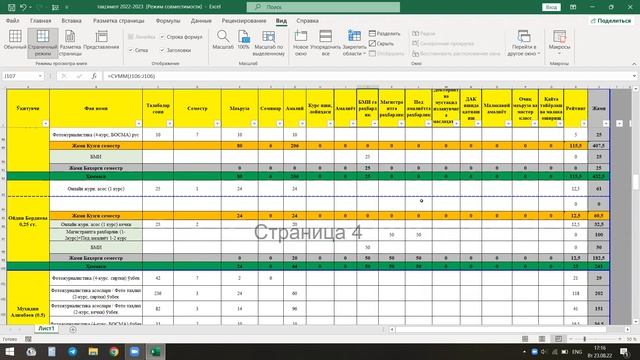
Task: Open Telegram from taskbar
Action: [72, 351]
